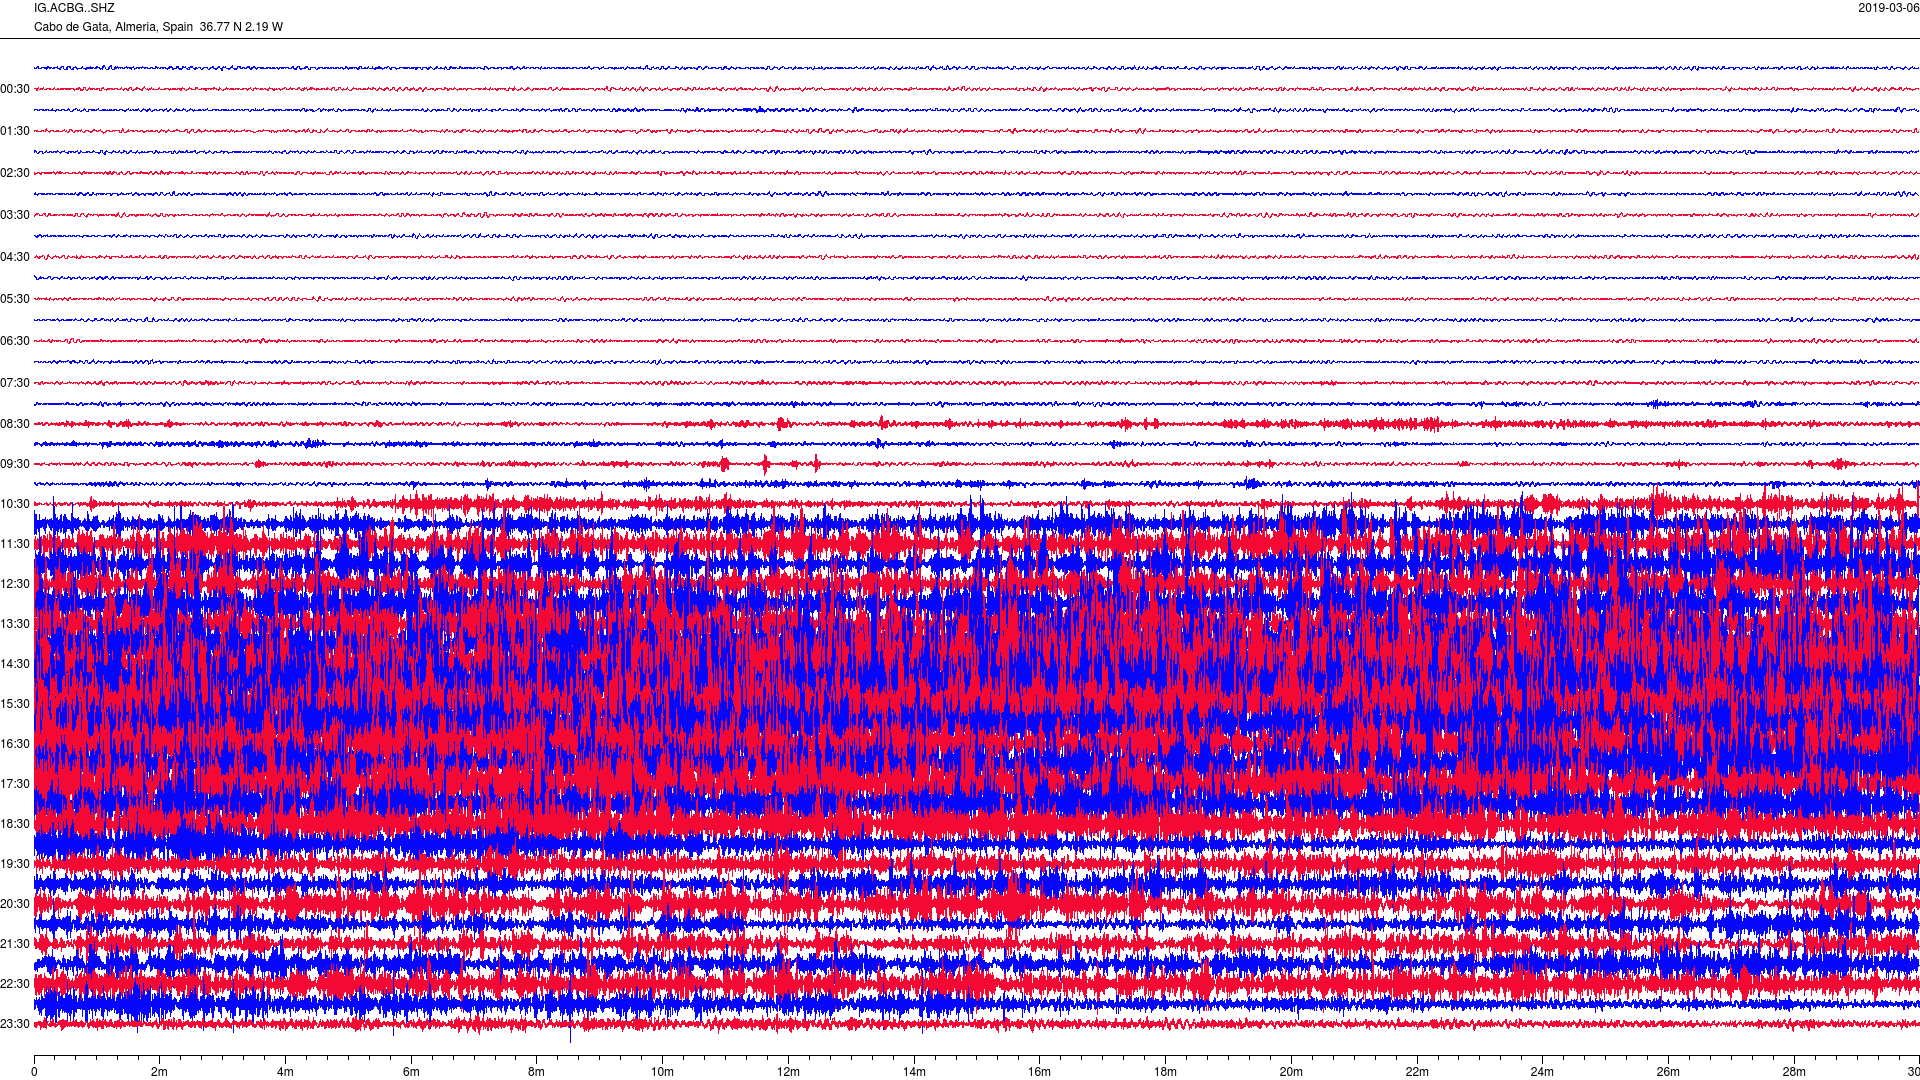Select the 02:30 time label
The image size is (1920, 1080).
point(15,173)
